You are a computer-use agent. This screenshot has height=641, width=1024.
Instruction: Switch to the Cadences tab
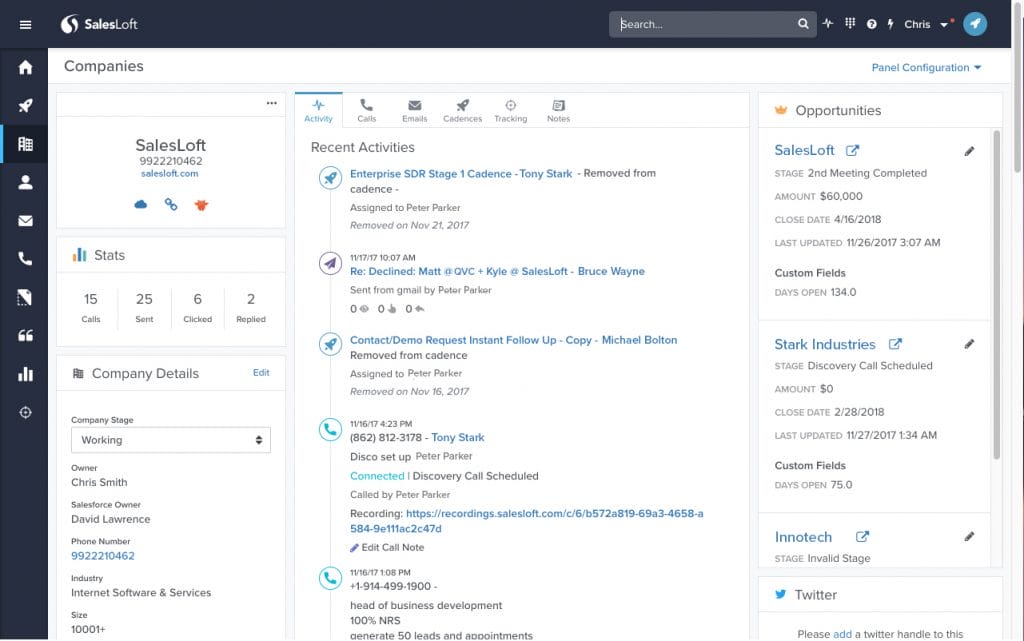[462, 110]
